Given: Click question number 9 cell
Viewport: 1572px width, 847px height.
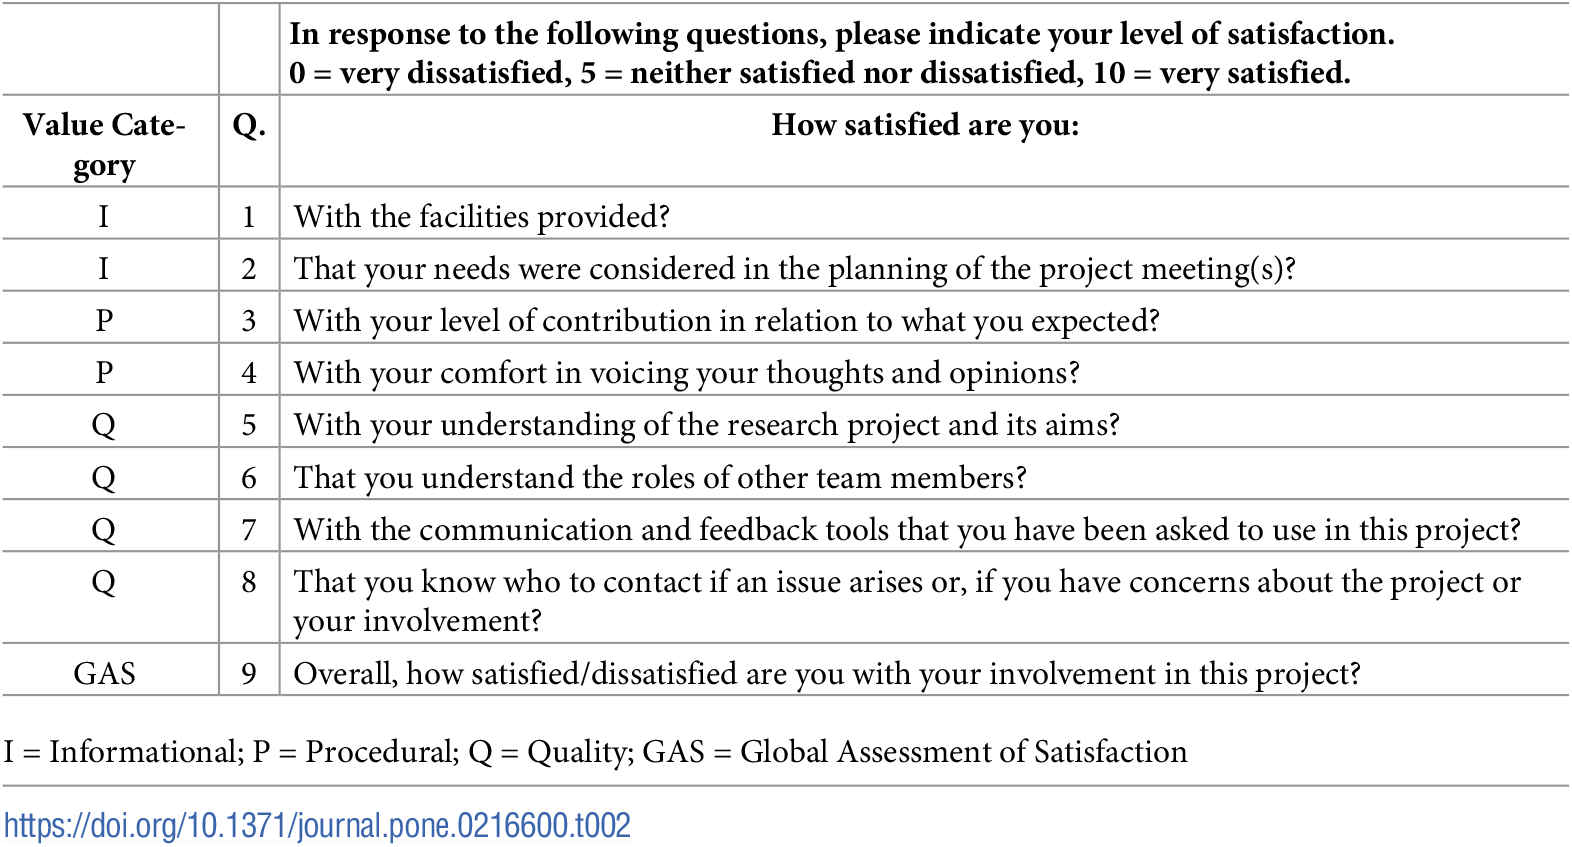Looking at the screenshot, I should coord(249,674).
